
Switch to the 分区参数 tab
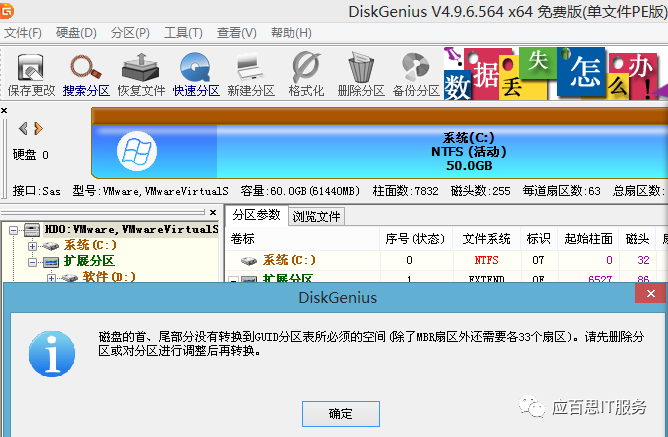[256, 215]
